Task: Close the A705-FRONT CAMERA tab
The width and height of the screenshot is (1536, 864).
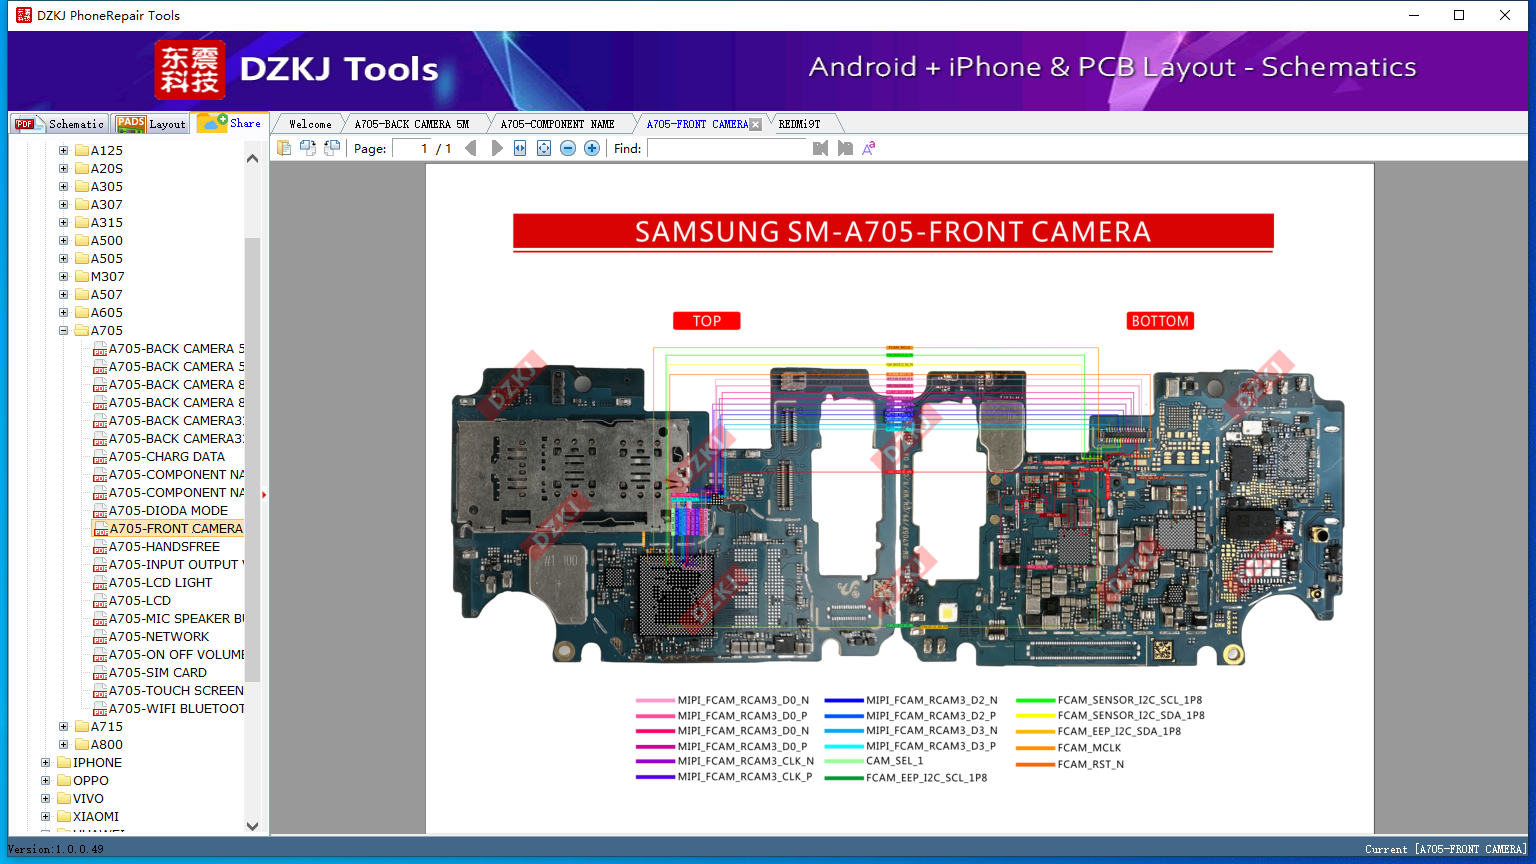Action: 755,125
